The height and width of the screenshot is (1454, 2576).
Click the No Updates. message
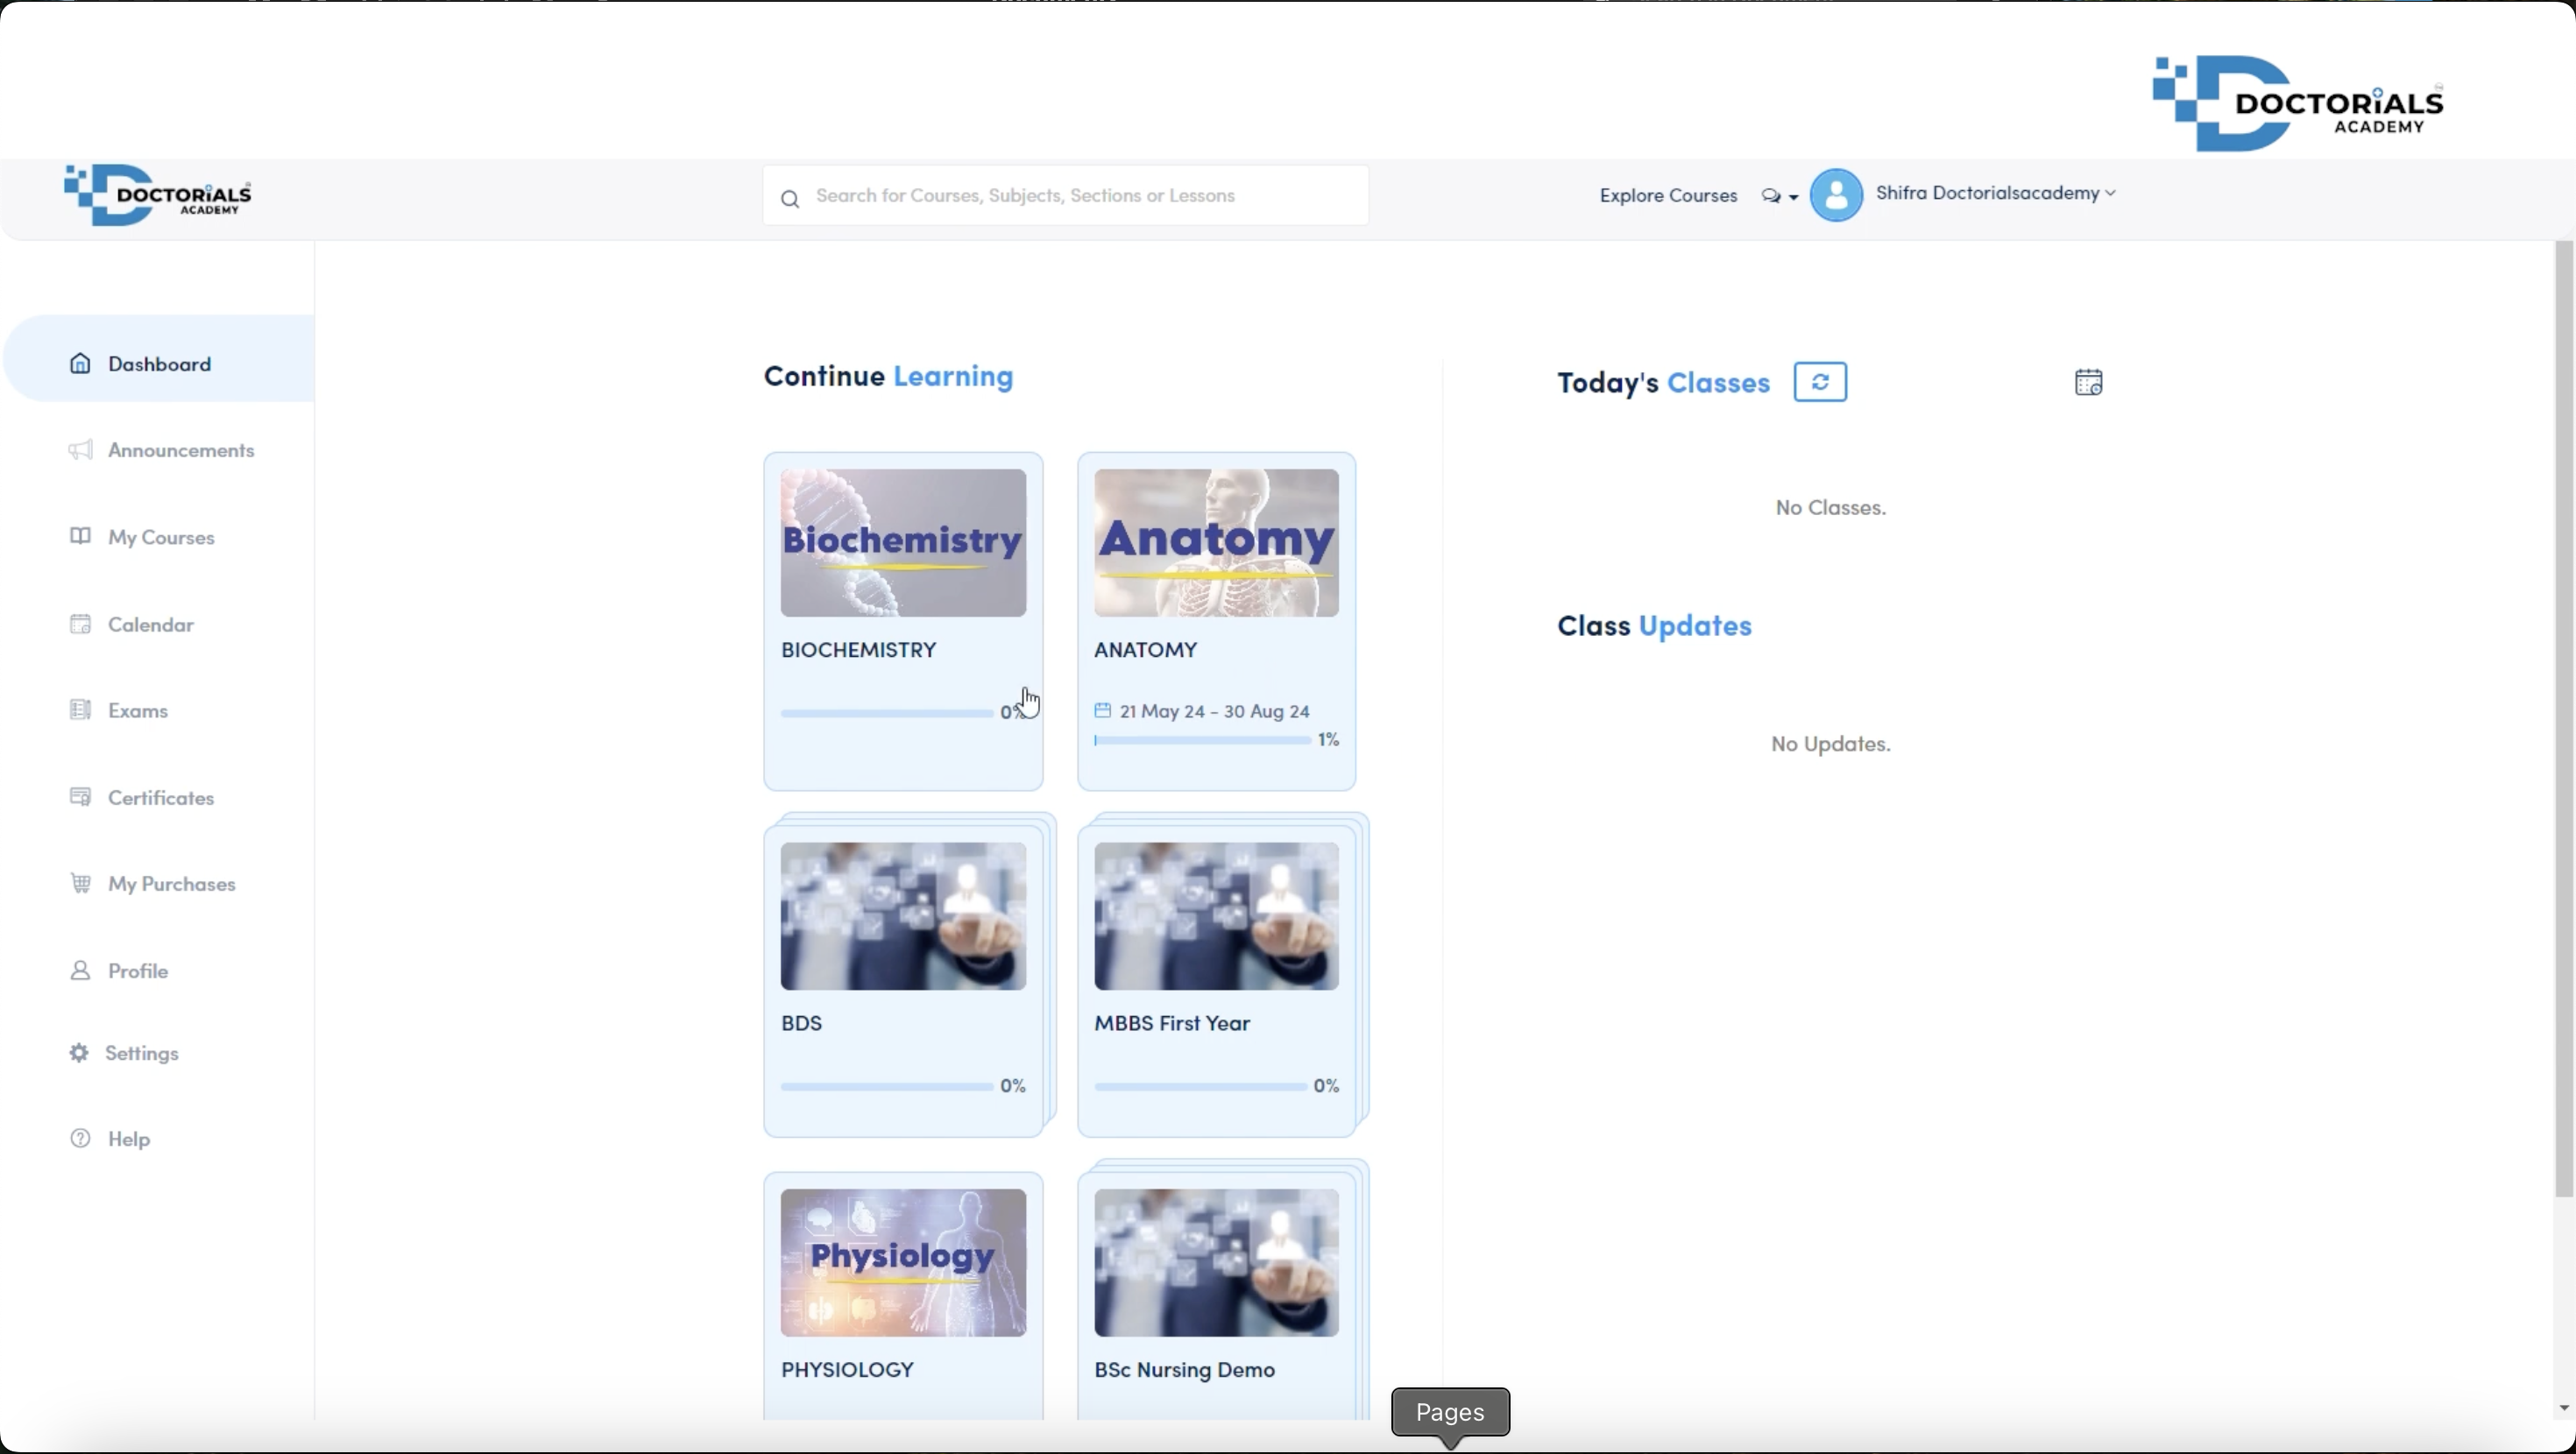pos(1830,744)
